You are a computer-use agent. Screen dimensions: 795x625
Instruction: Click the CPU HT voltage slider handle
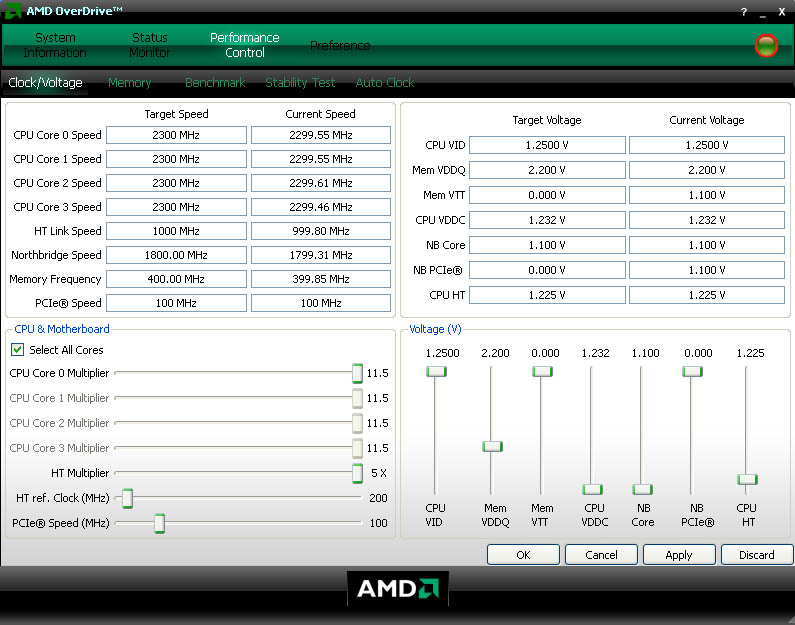(x=747, y=480)
